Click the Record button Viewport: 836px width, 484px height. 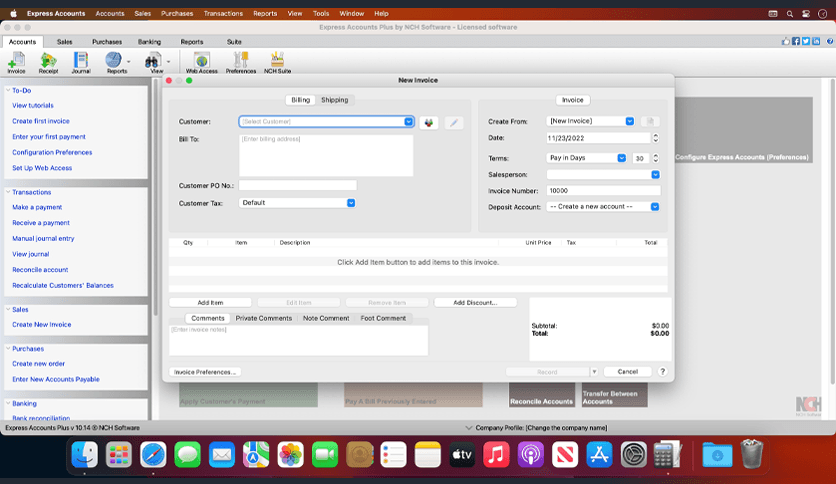[x=548, y=372]
